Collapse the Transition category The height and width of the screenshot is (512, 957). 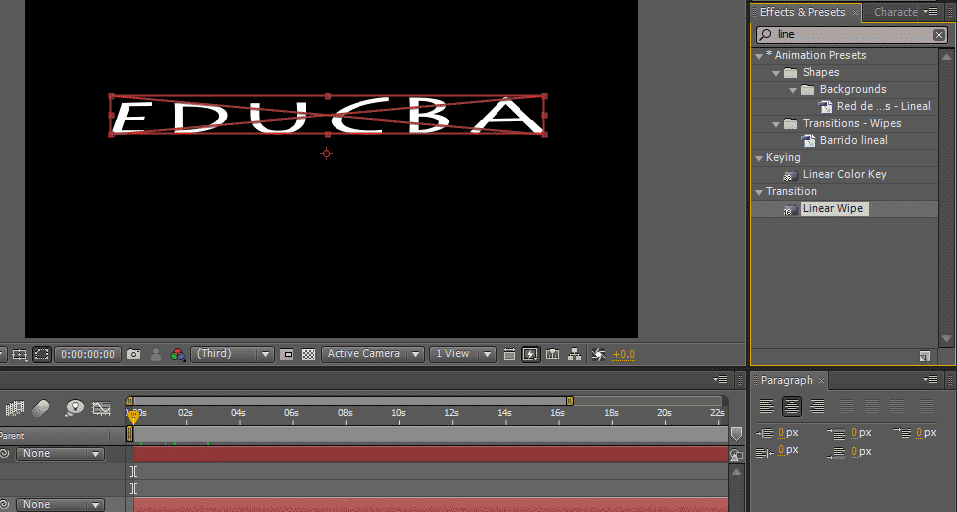pyautogui.click(x=759, y=192)
